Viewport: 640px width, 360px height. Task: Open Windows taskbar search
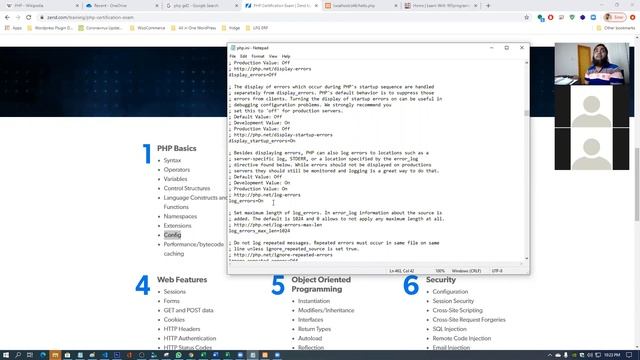[18, 355]
